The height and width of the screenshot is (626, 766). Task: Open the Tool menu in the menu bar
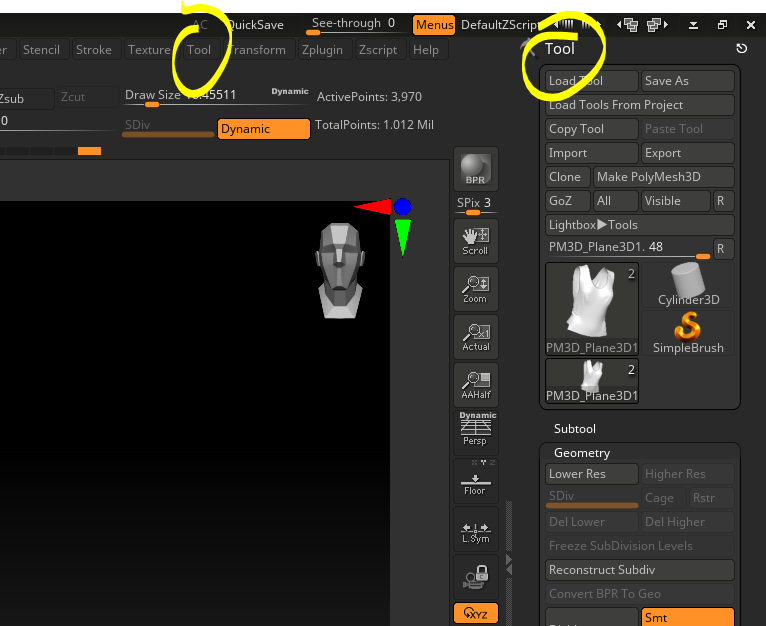(x=199, y=50)
